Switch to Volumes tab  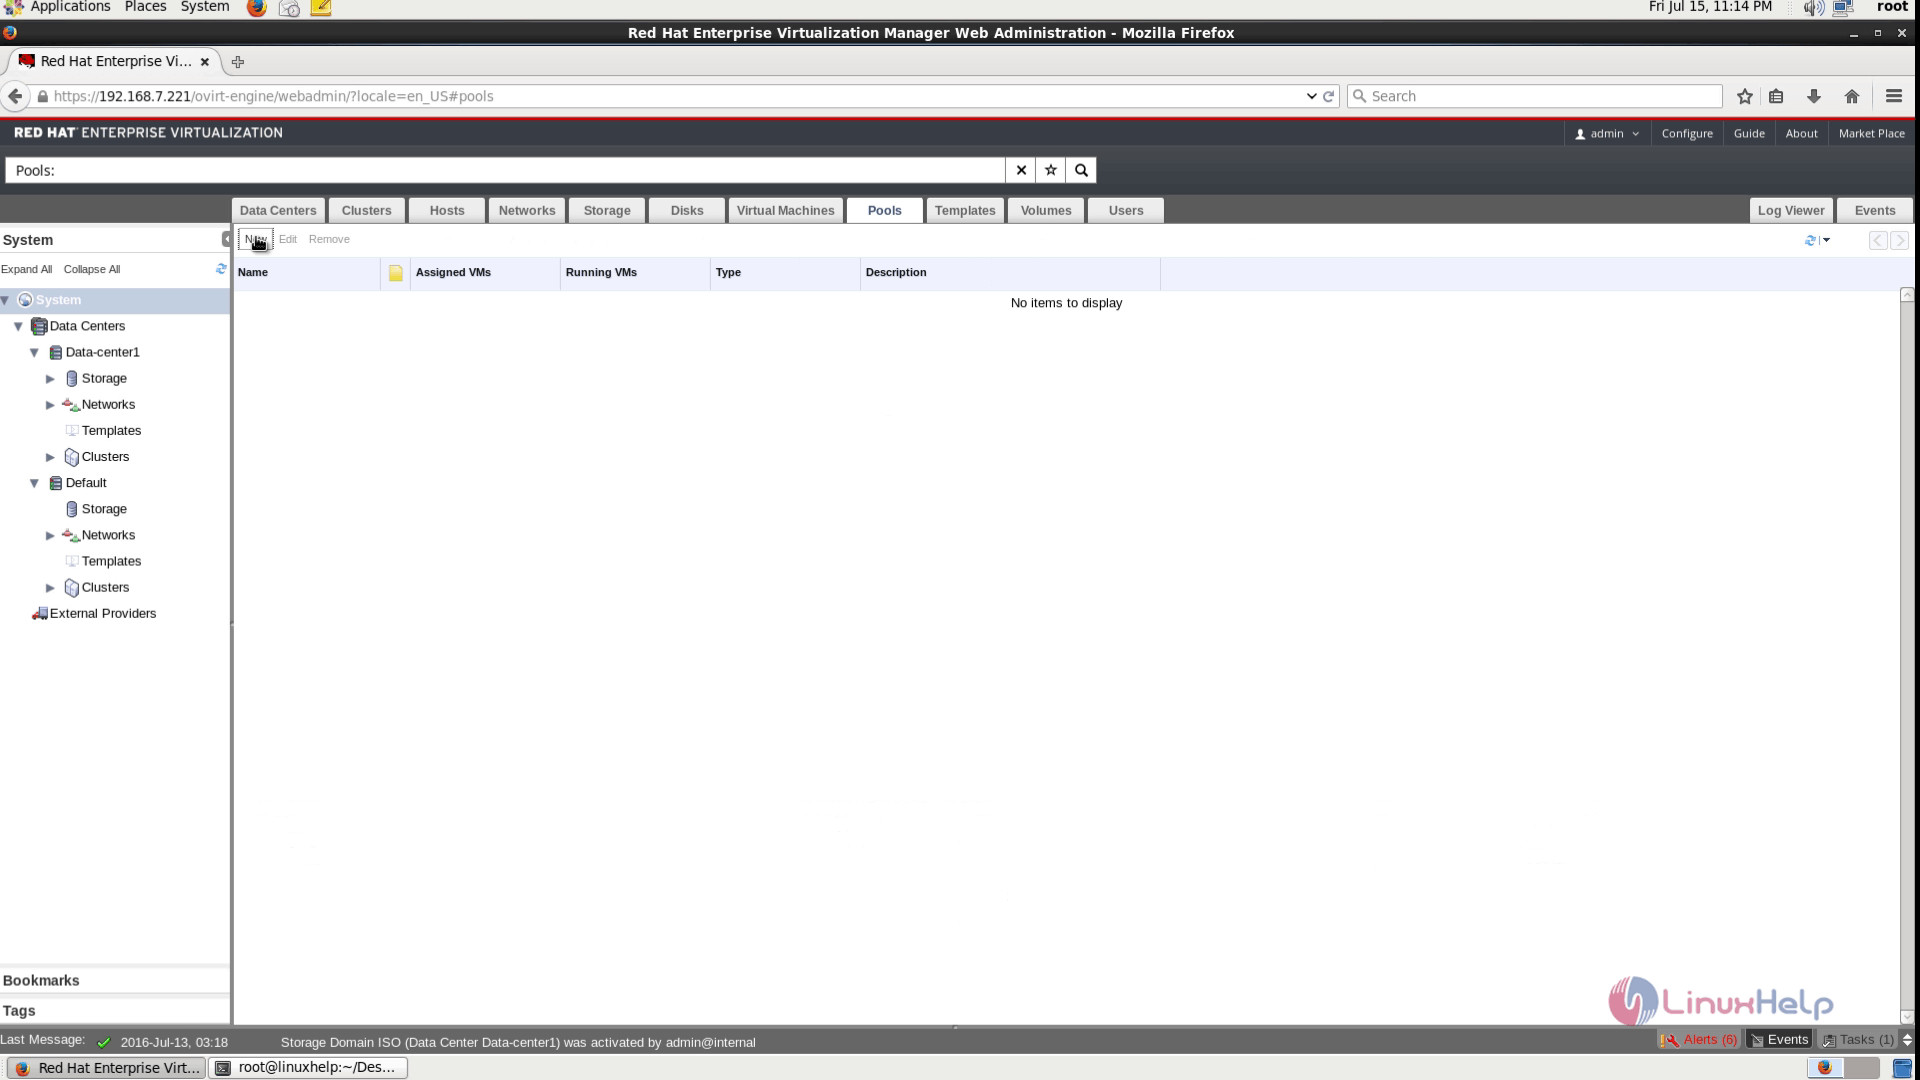coord(1046,210)
